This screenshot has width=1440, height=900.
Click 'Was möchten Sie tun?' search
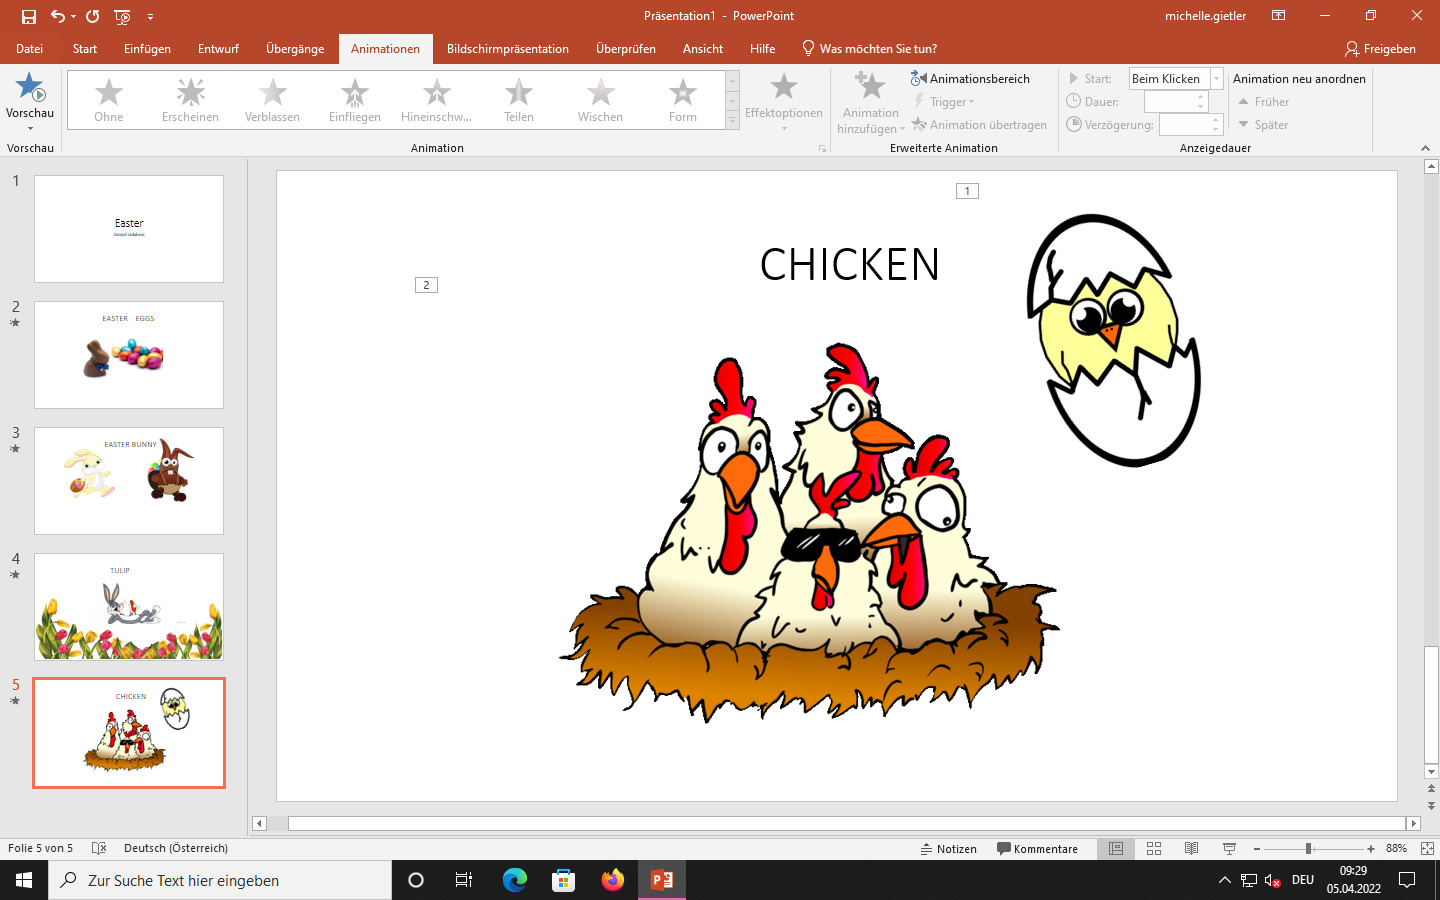click(869, 48)
